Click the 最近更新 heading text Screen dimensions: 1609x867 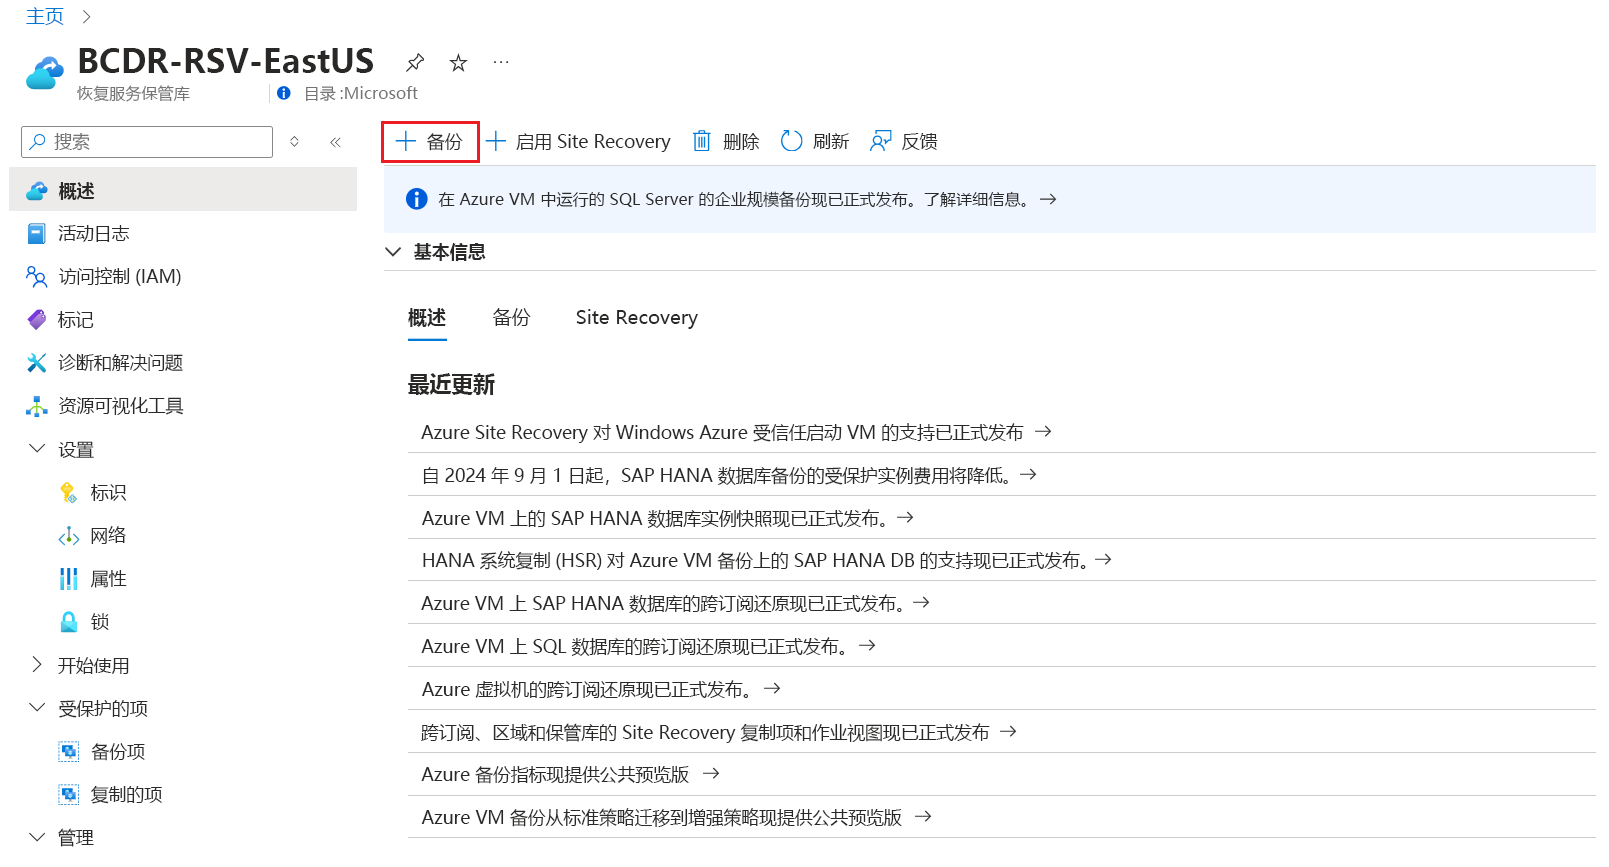point(451,385)
